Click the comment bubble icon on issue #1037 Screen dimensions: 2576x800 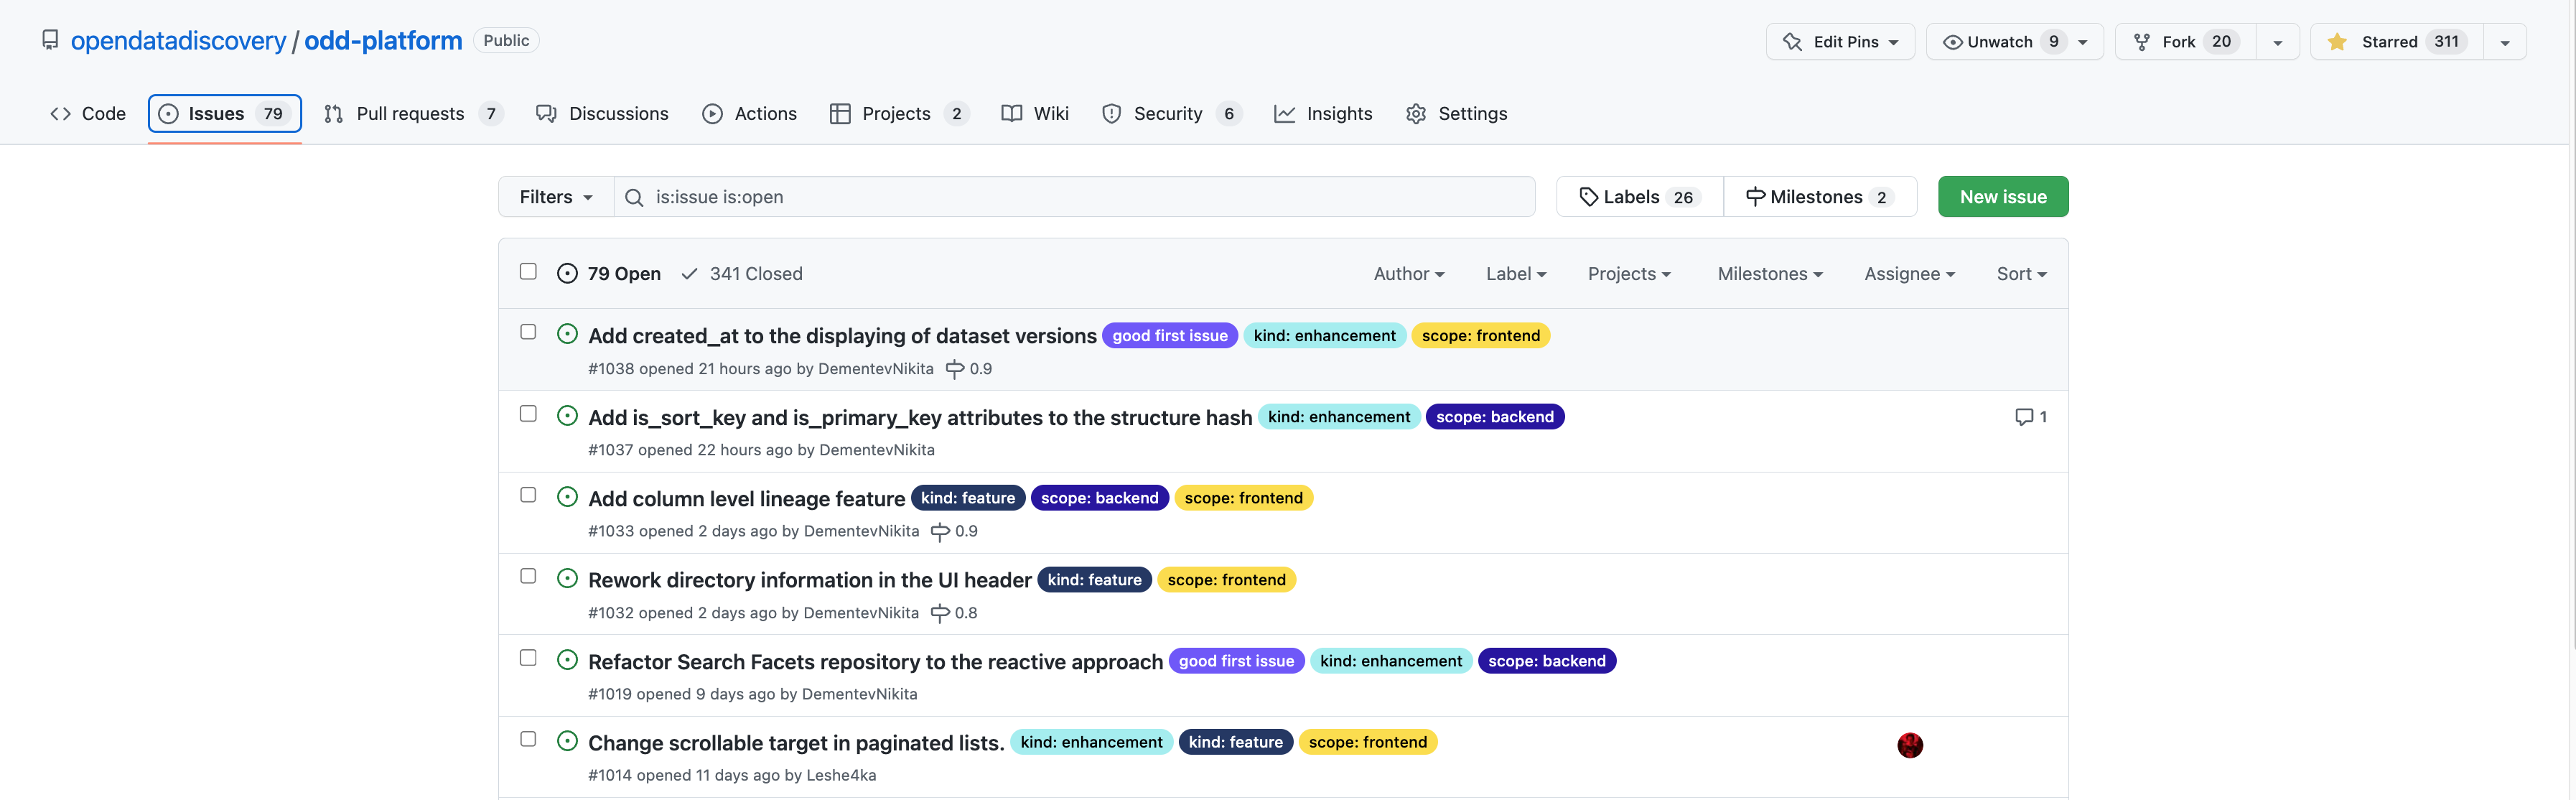click(x=2023, y=417)
